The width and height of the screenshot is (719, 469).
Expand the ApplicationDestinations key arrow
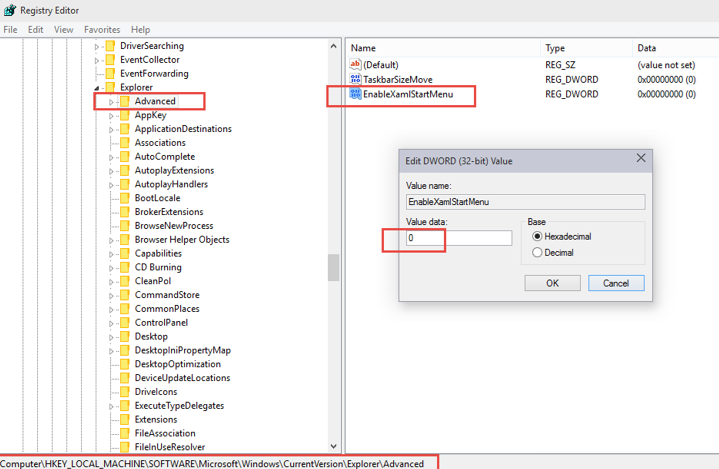tap(111, 130)
